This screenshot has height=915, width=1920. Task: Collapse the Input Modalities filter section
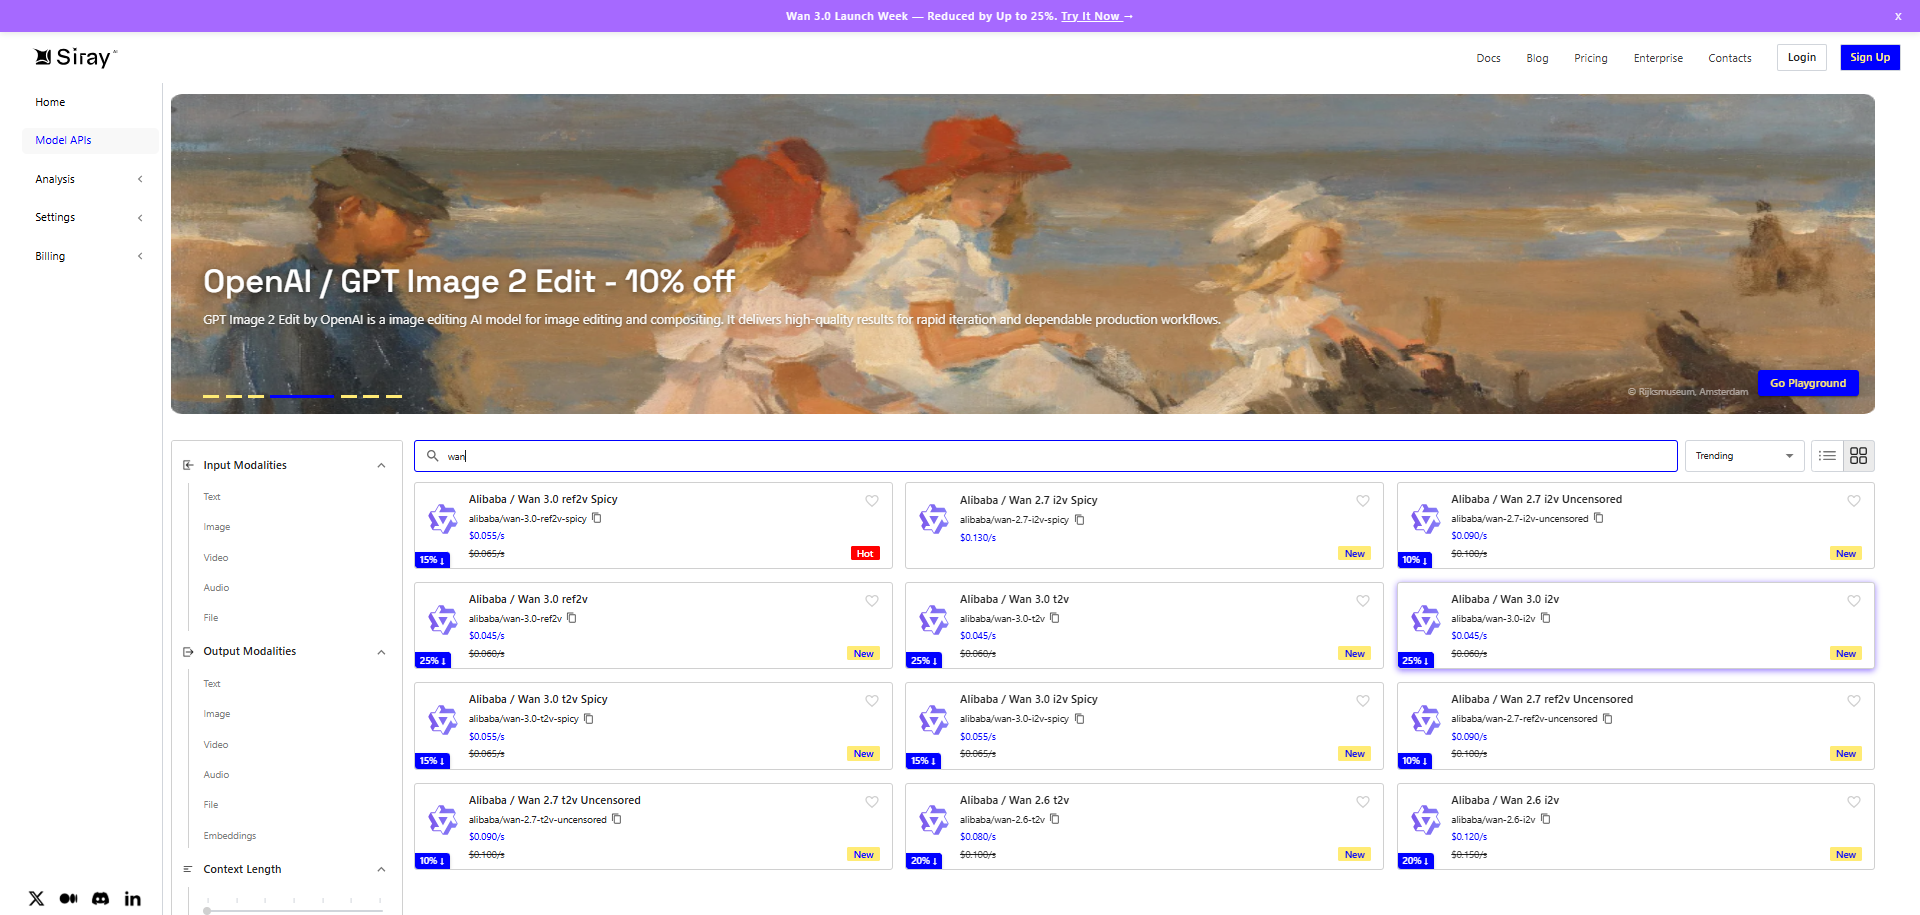tap(381, 465)
